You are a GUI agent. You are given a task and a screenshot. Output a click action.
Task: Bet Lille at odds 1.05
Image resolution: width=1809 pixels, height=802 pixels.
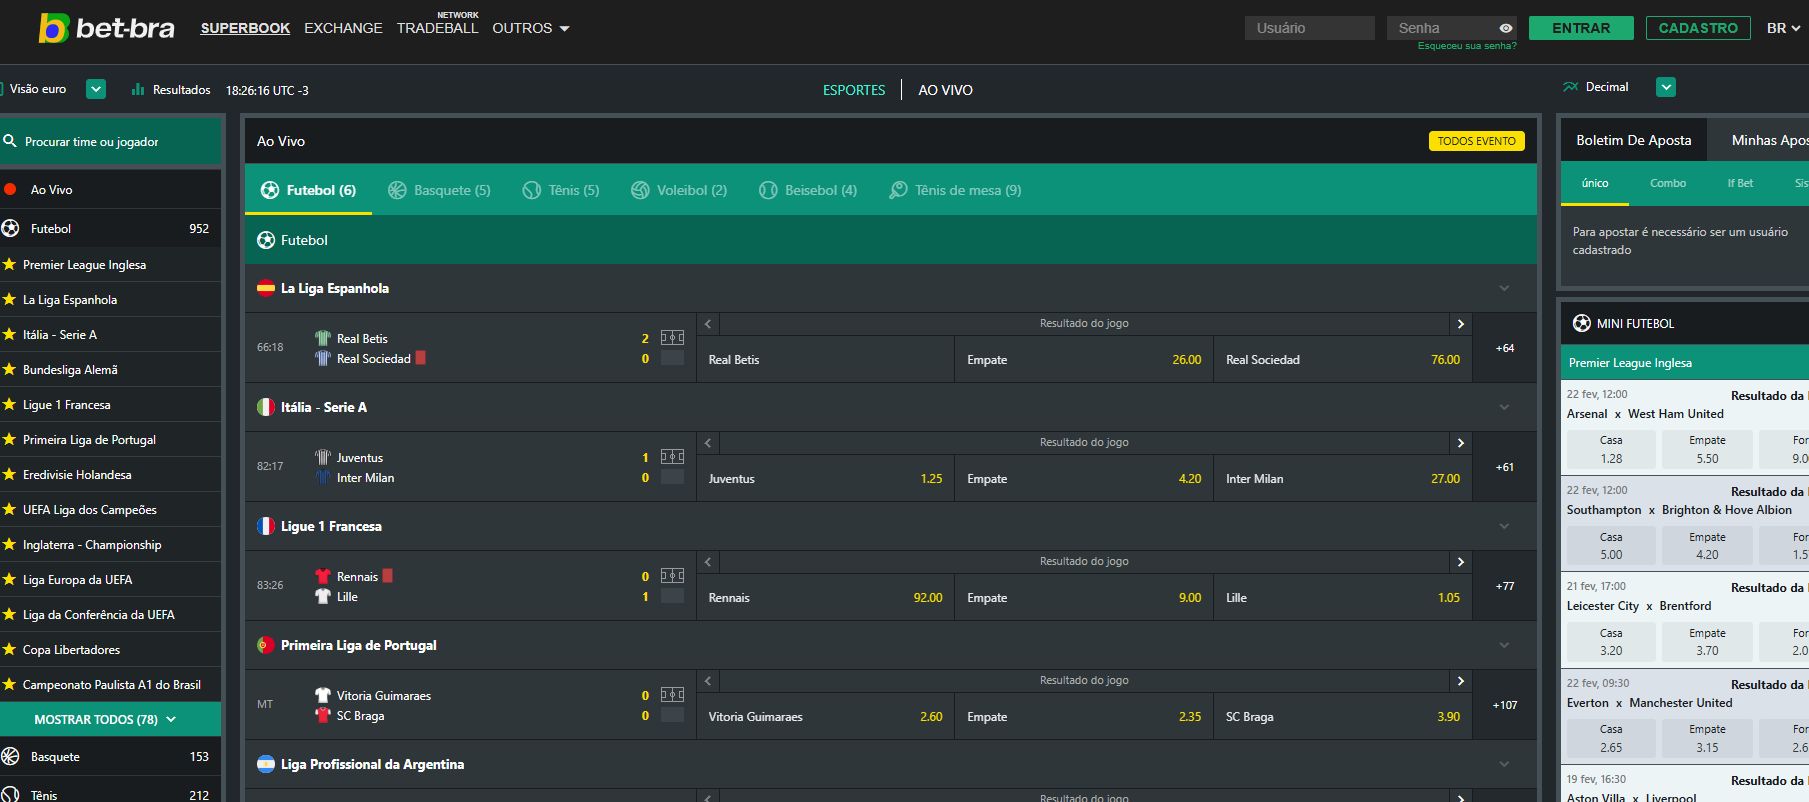(1343, 597)
